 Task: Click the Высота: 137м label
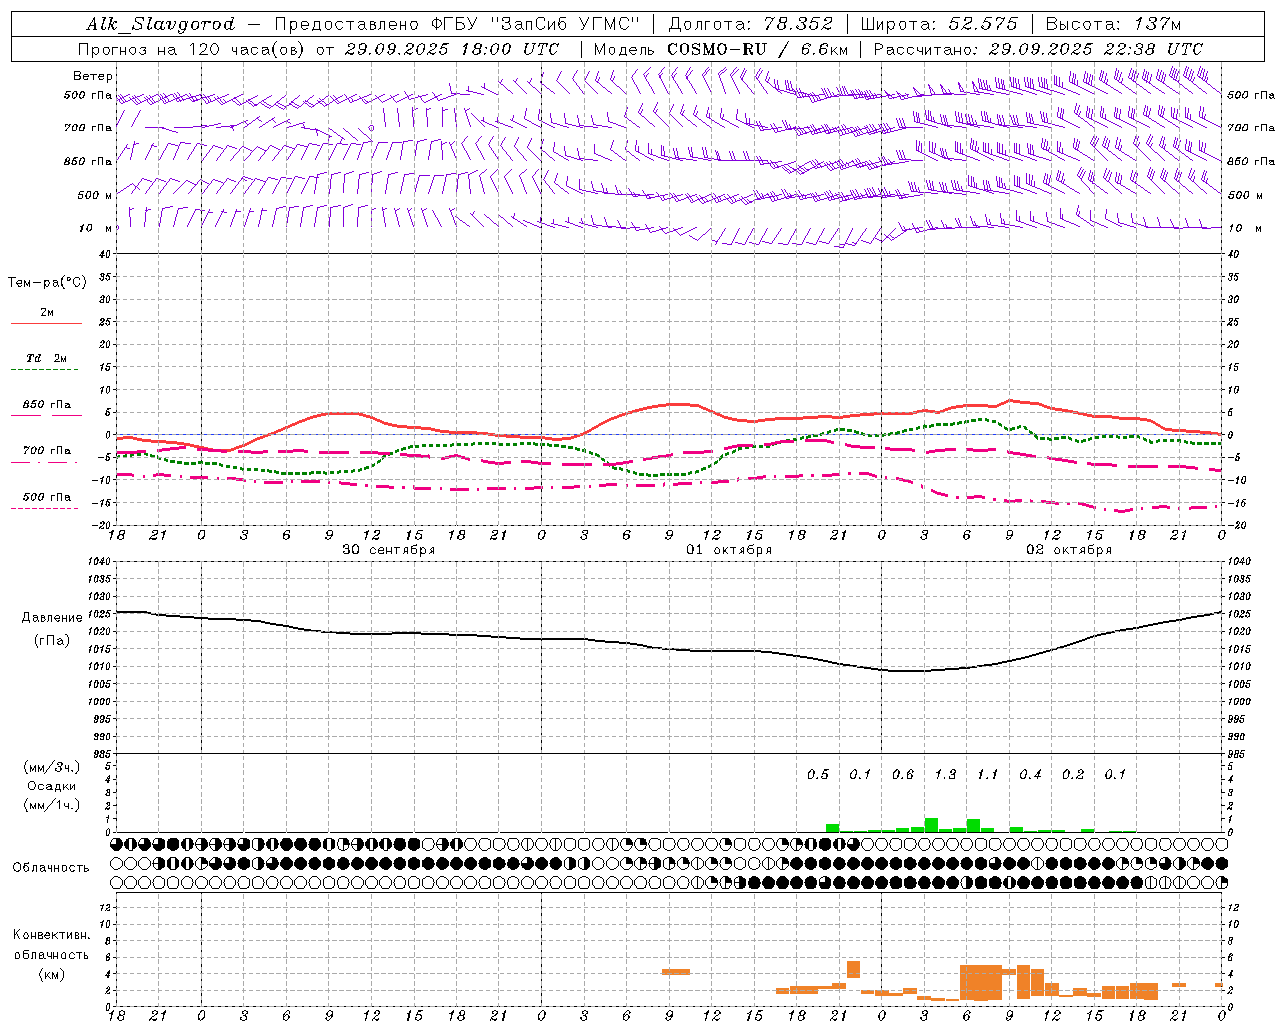(1113, 24)
